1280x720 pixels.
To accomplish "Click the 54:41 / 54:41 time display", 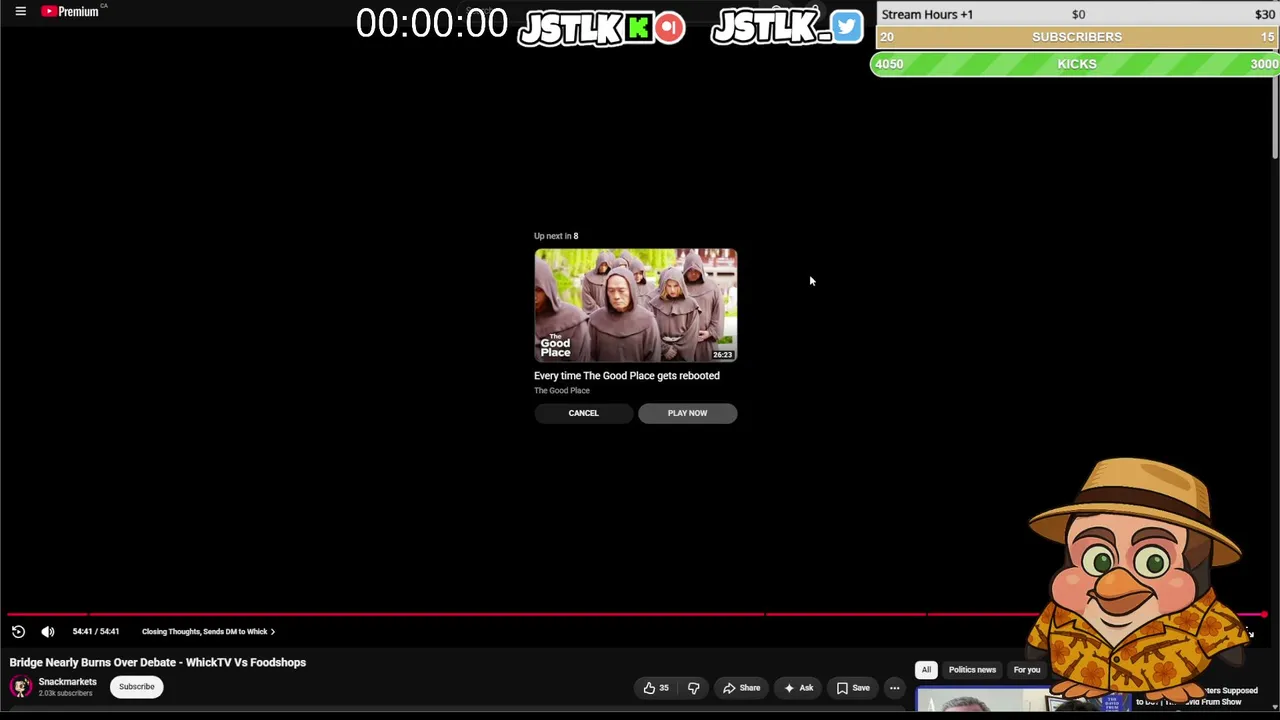I will 96,631.
